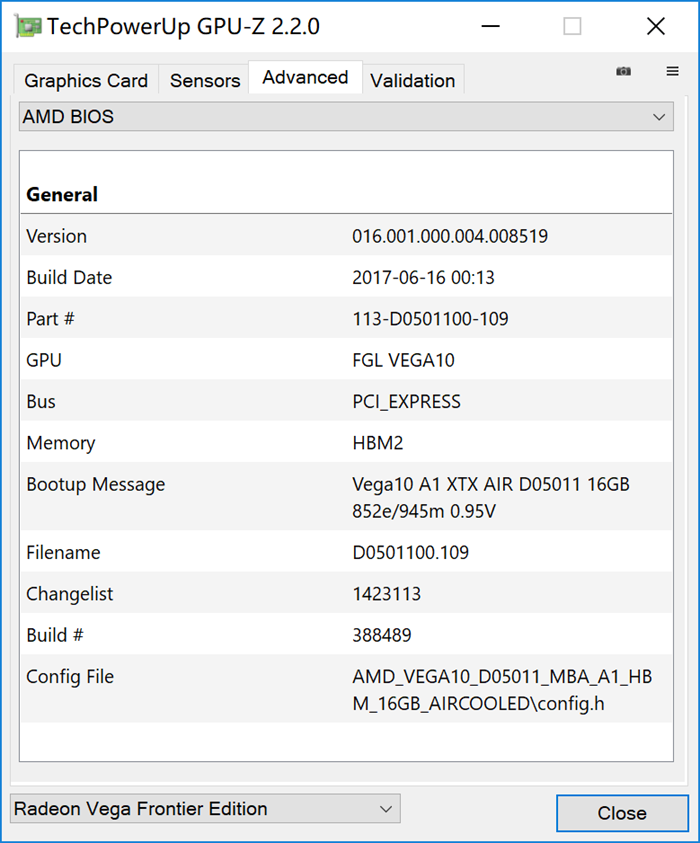Screen dimensions: 700x843
Task: Click the GPU-Z app icon in the title bar
Action: click(x=28, y=26)
